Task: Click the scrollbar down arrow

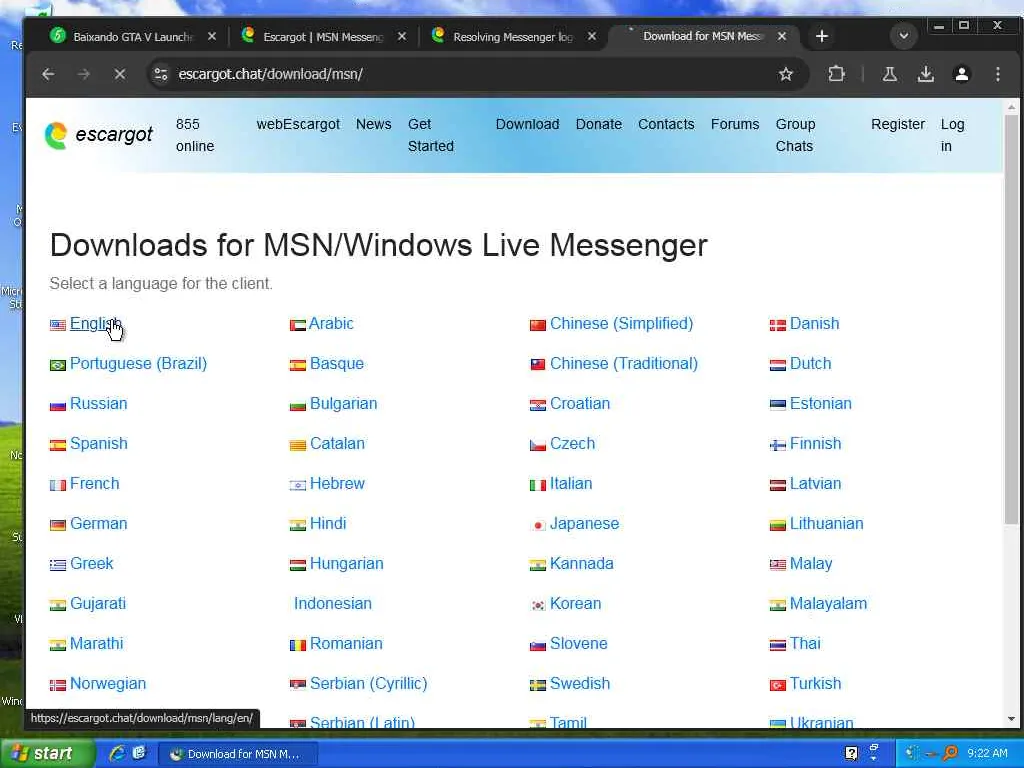Action: 1011,719
